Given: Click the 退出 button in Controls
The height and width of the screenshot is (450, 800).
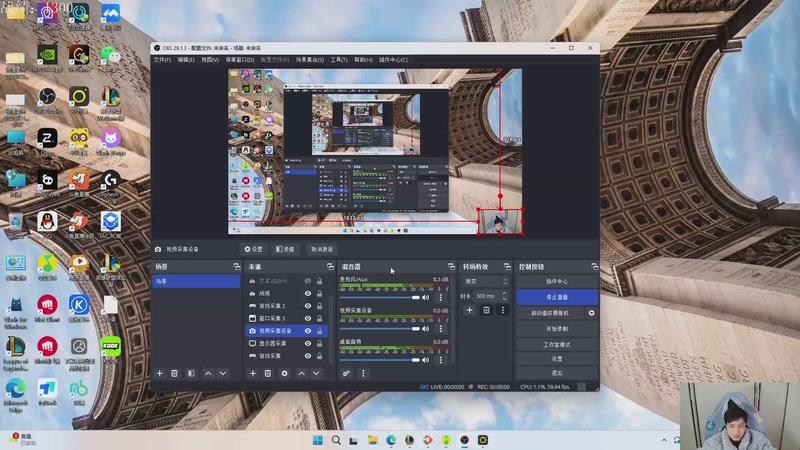Looking at the screenshot, I should (x=557, y=373).
